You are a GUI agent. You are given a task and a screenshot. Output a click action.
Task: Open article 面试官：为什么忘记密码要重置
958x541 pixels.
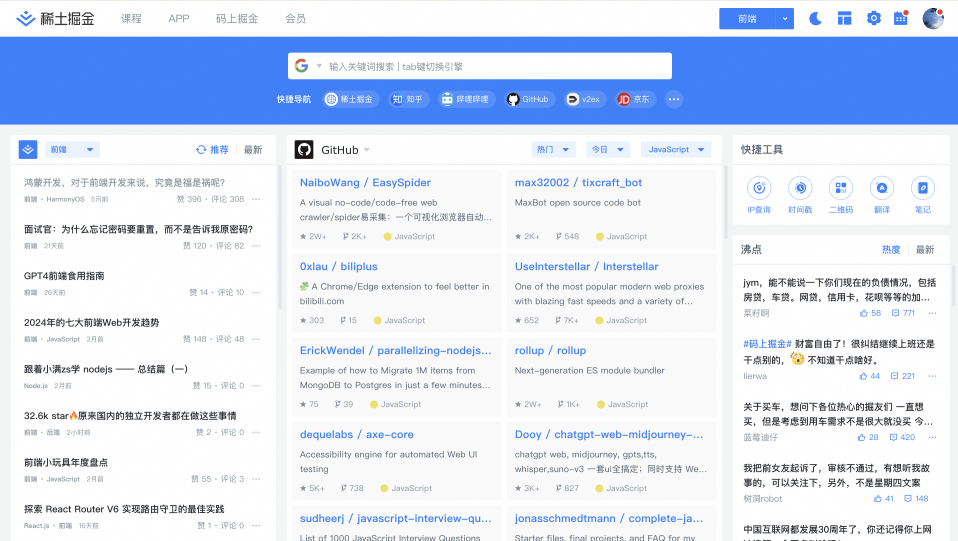138,229
